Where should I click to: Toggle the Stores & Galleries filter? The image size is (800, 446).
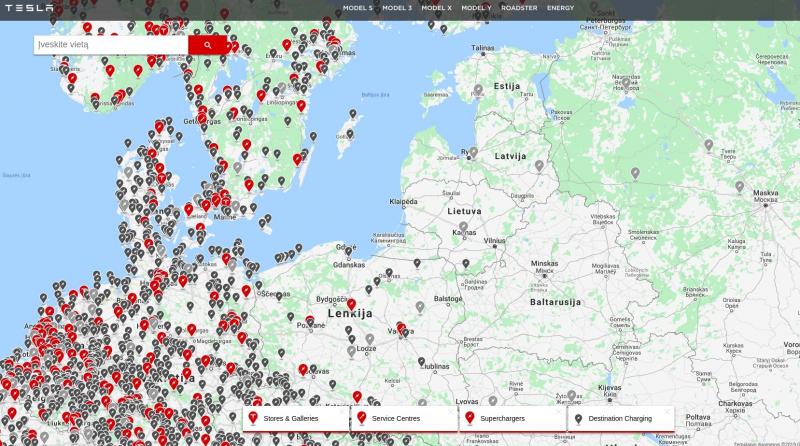(296, 418)
